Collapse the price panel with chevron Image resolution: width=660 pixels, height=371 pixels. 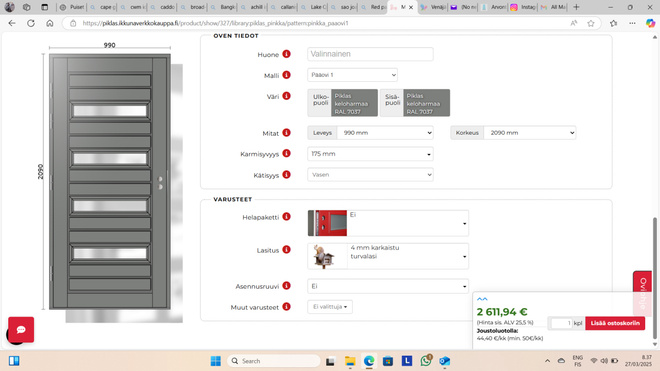482,299
